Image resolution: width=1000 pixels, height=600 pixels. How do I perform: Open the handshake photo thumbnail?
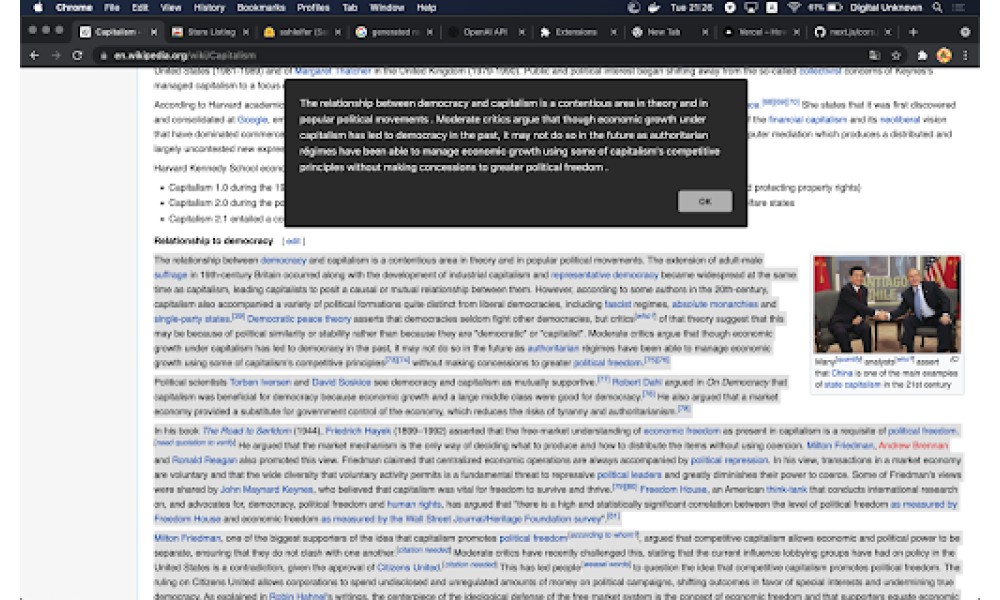click(x=886, y=304)
